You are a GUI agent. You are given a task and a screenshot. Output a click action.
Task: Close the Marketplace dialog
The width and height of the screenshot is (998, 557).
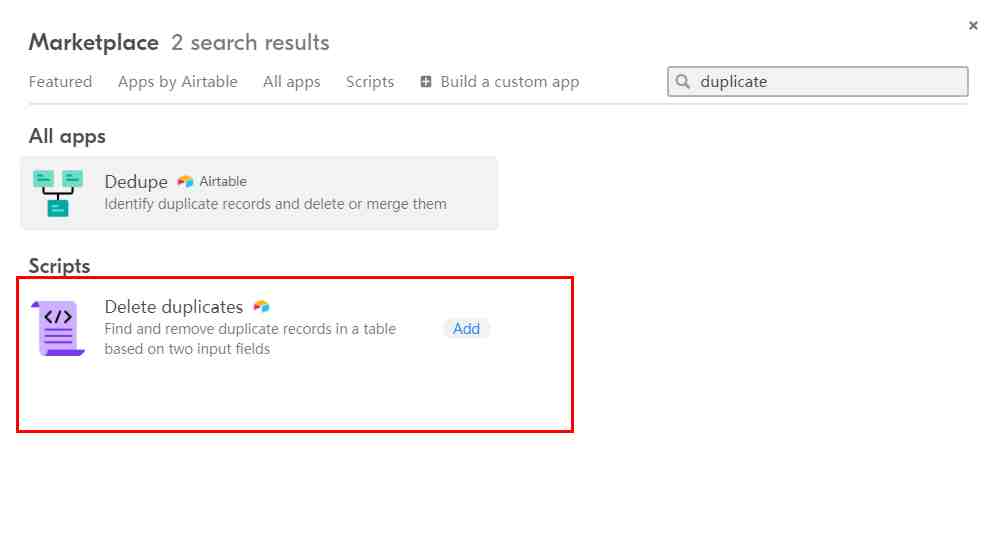[973, 25]
